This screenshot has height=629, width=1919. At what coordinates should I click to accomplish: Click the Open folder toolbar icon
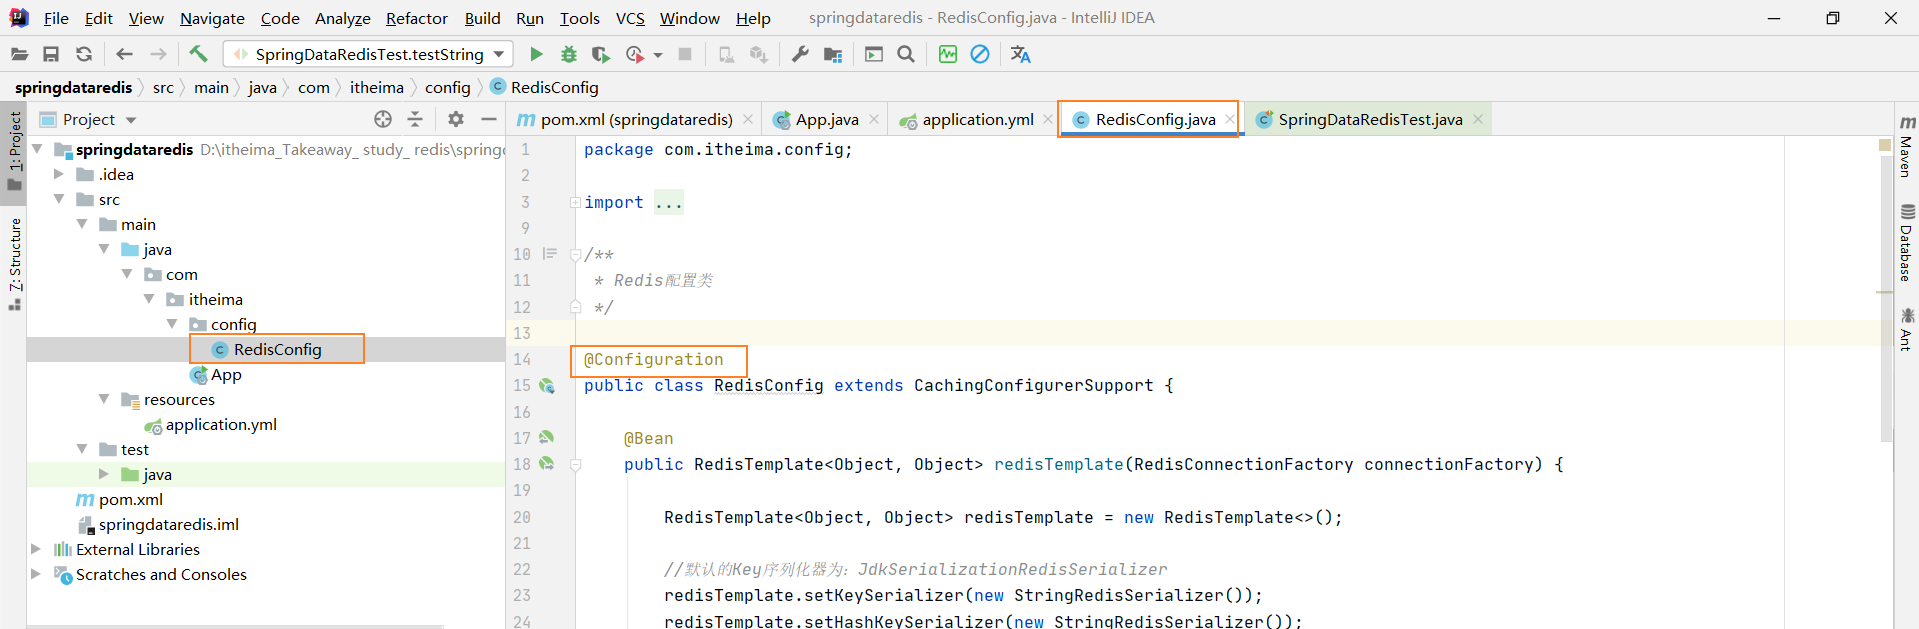click(x=19, y=54)
